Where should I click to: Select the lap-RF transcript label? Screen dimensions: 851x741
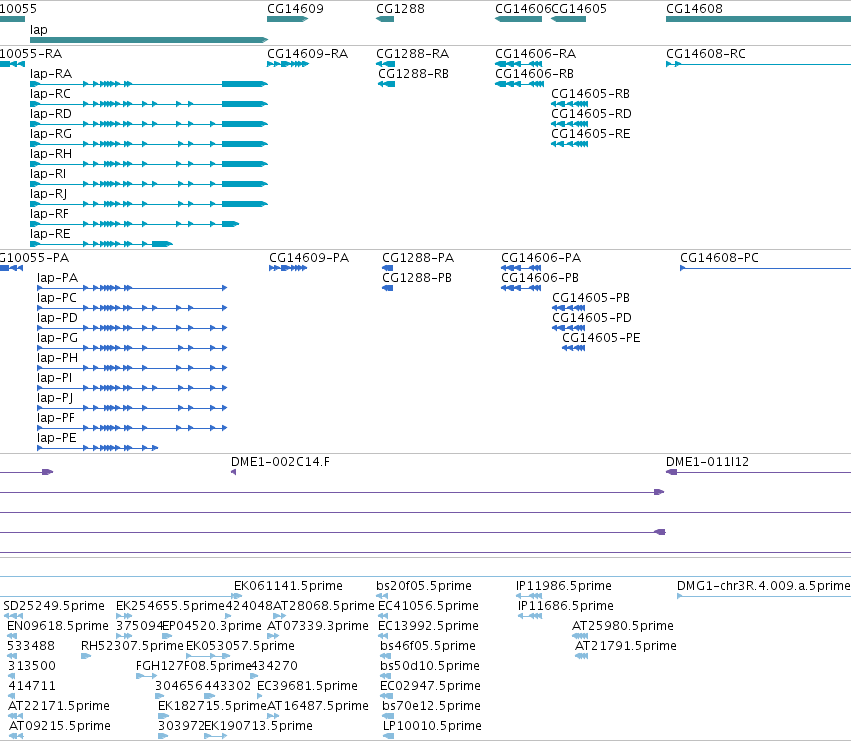[x=49, y=214]
